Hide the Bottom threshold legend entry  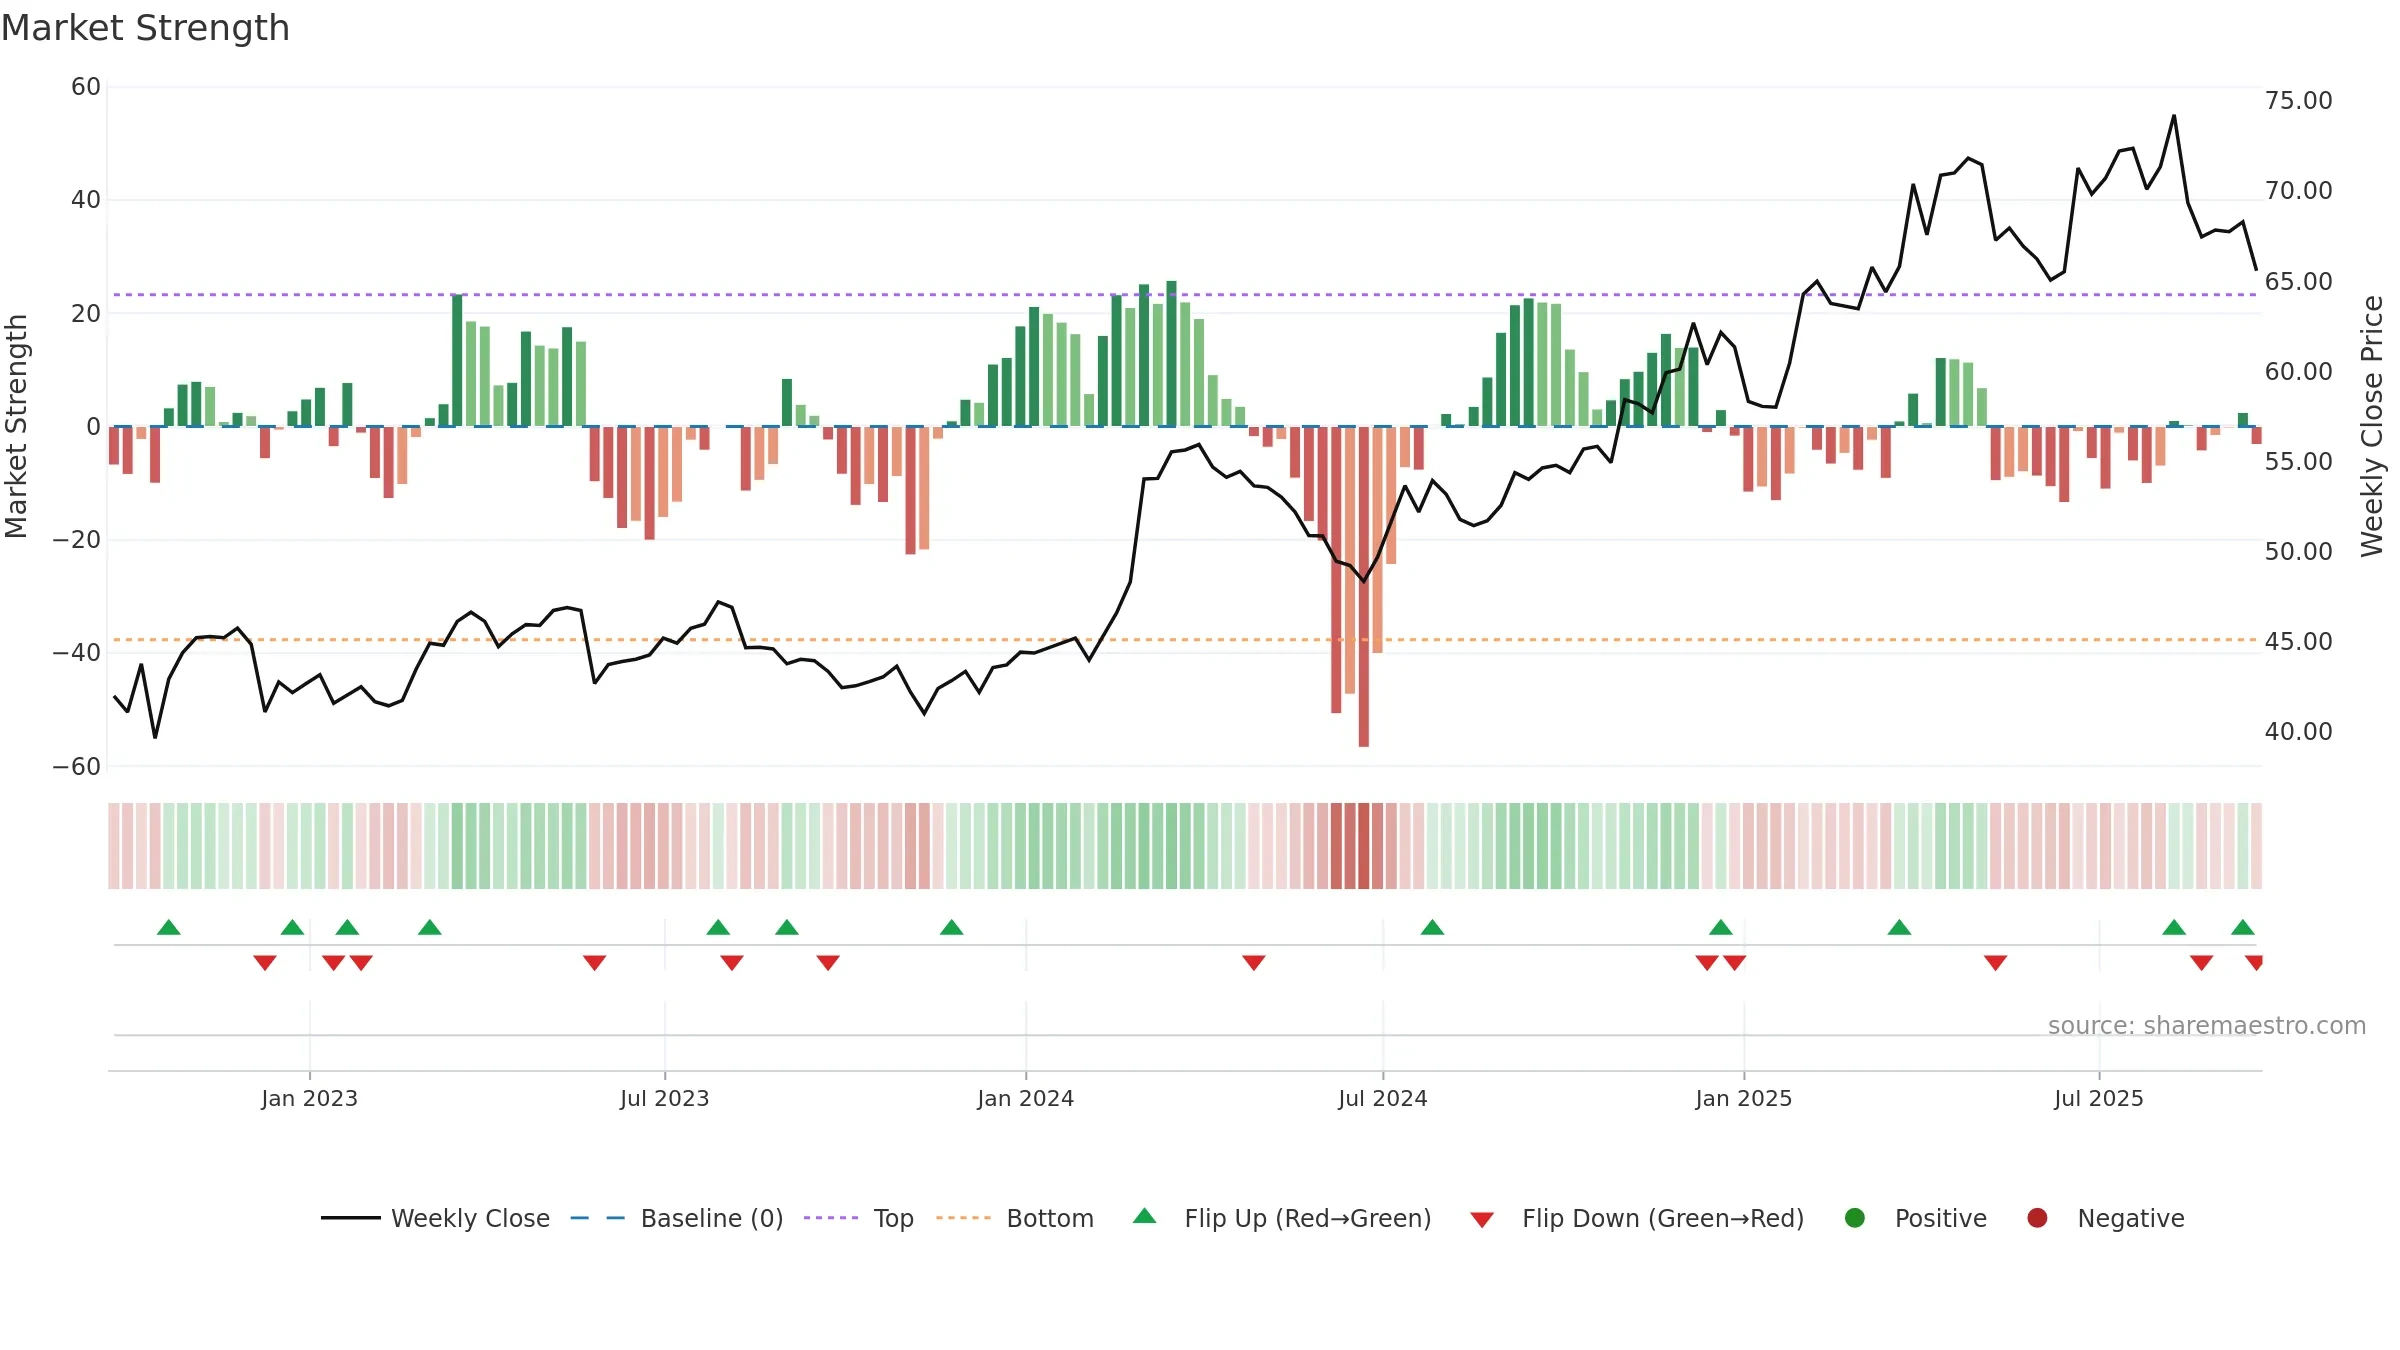[x=1015, y=1218]
